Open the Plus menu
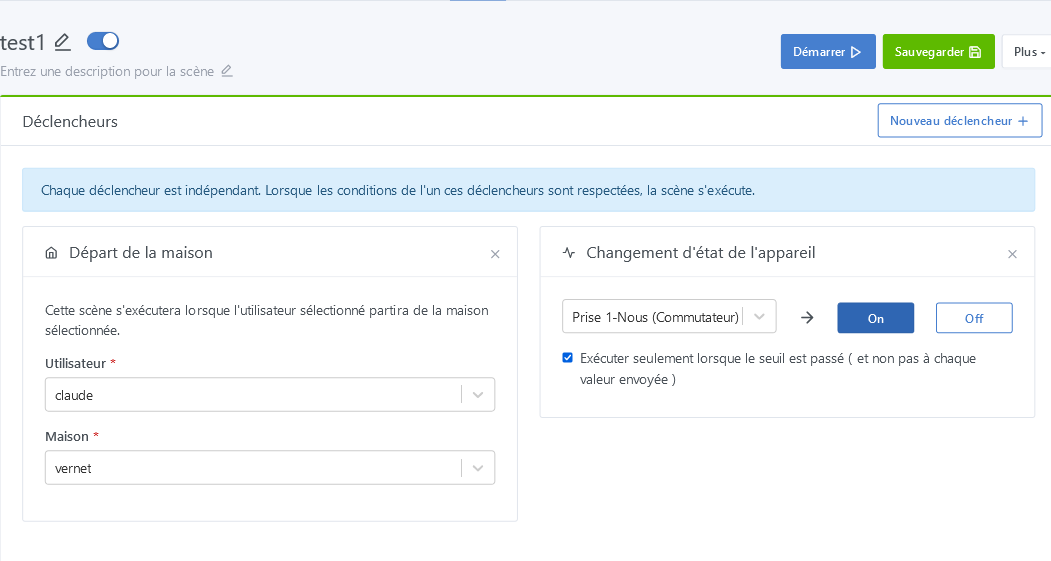1051x561 pixels. pyautogui.click(x=1028, y=52)
